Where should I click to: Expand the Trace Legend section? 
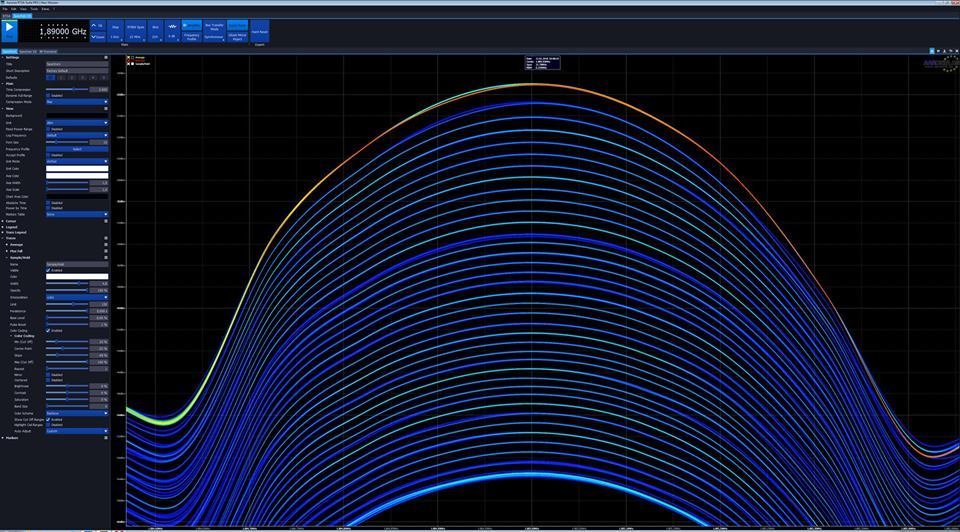[2, 233]
